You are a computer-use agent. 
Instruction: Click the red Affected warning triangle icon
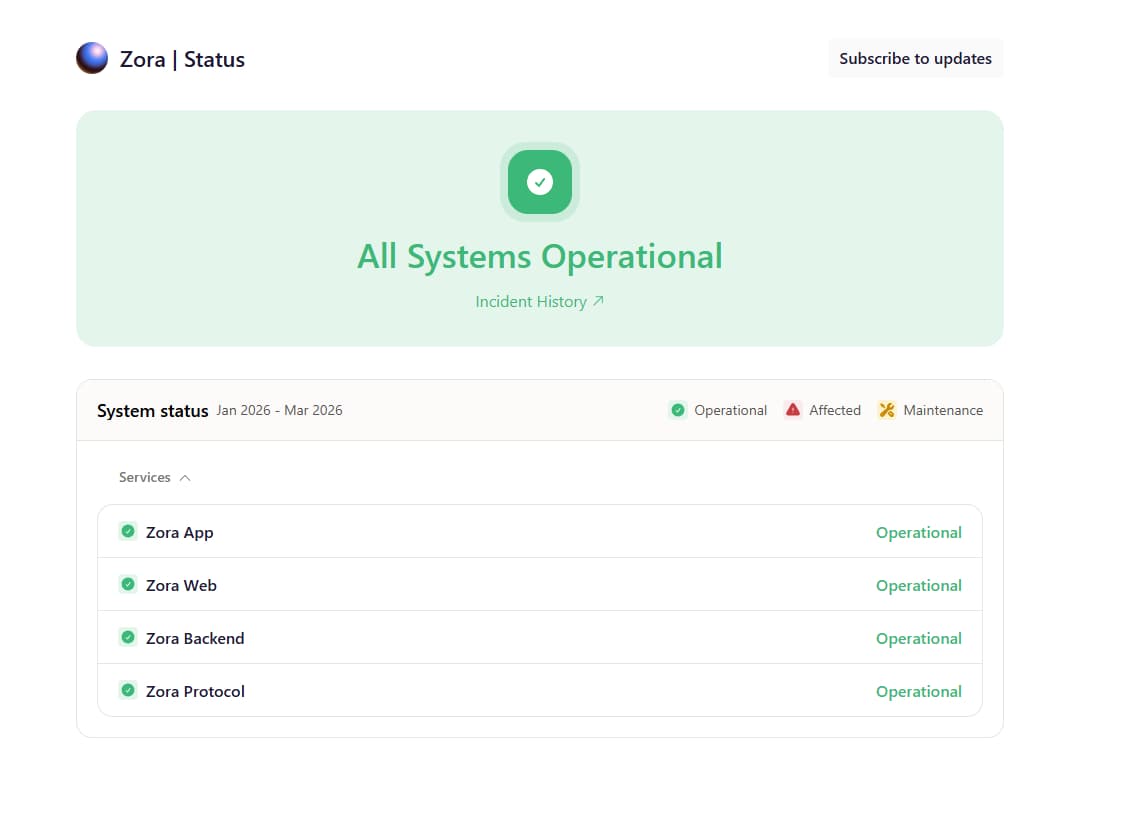pos(793,410)
